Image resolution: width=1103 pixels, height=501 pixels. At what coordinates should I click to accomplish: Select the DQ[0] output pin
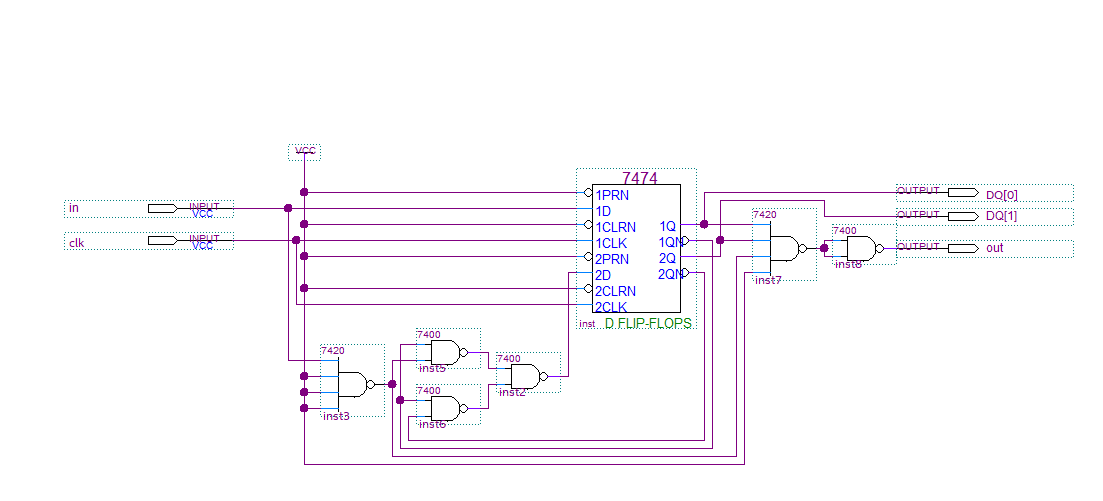962,192
